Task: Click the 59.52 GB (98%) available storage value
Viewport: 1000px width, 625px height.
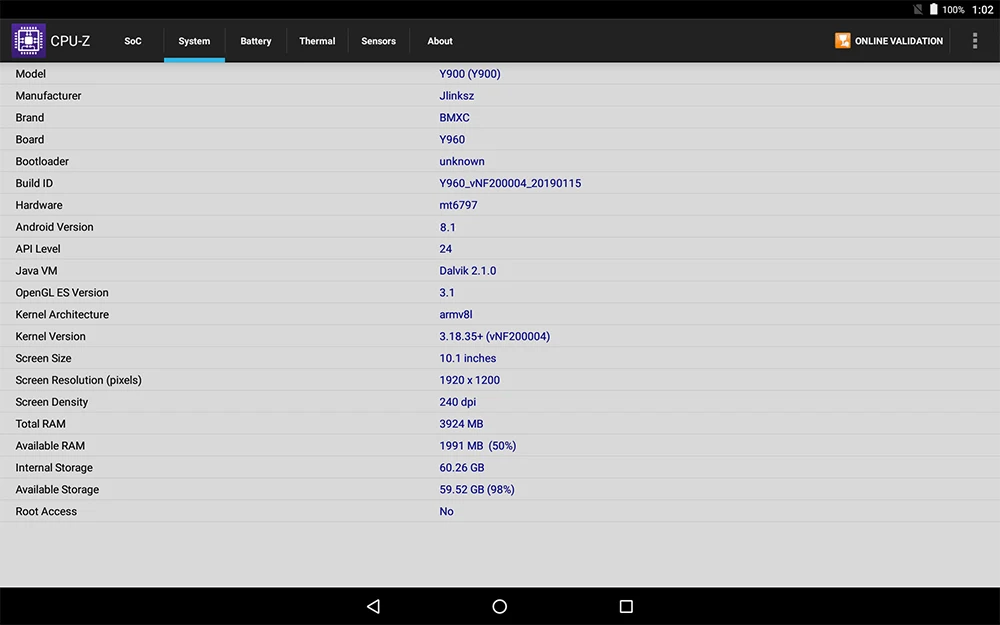Action: 477,489
